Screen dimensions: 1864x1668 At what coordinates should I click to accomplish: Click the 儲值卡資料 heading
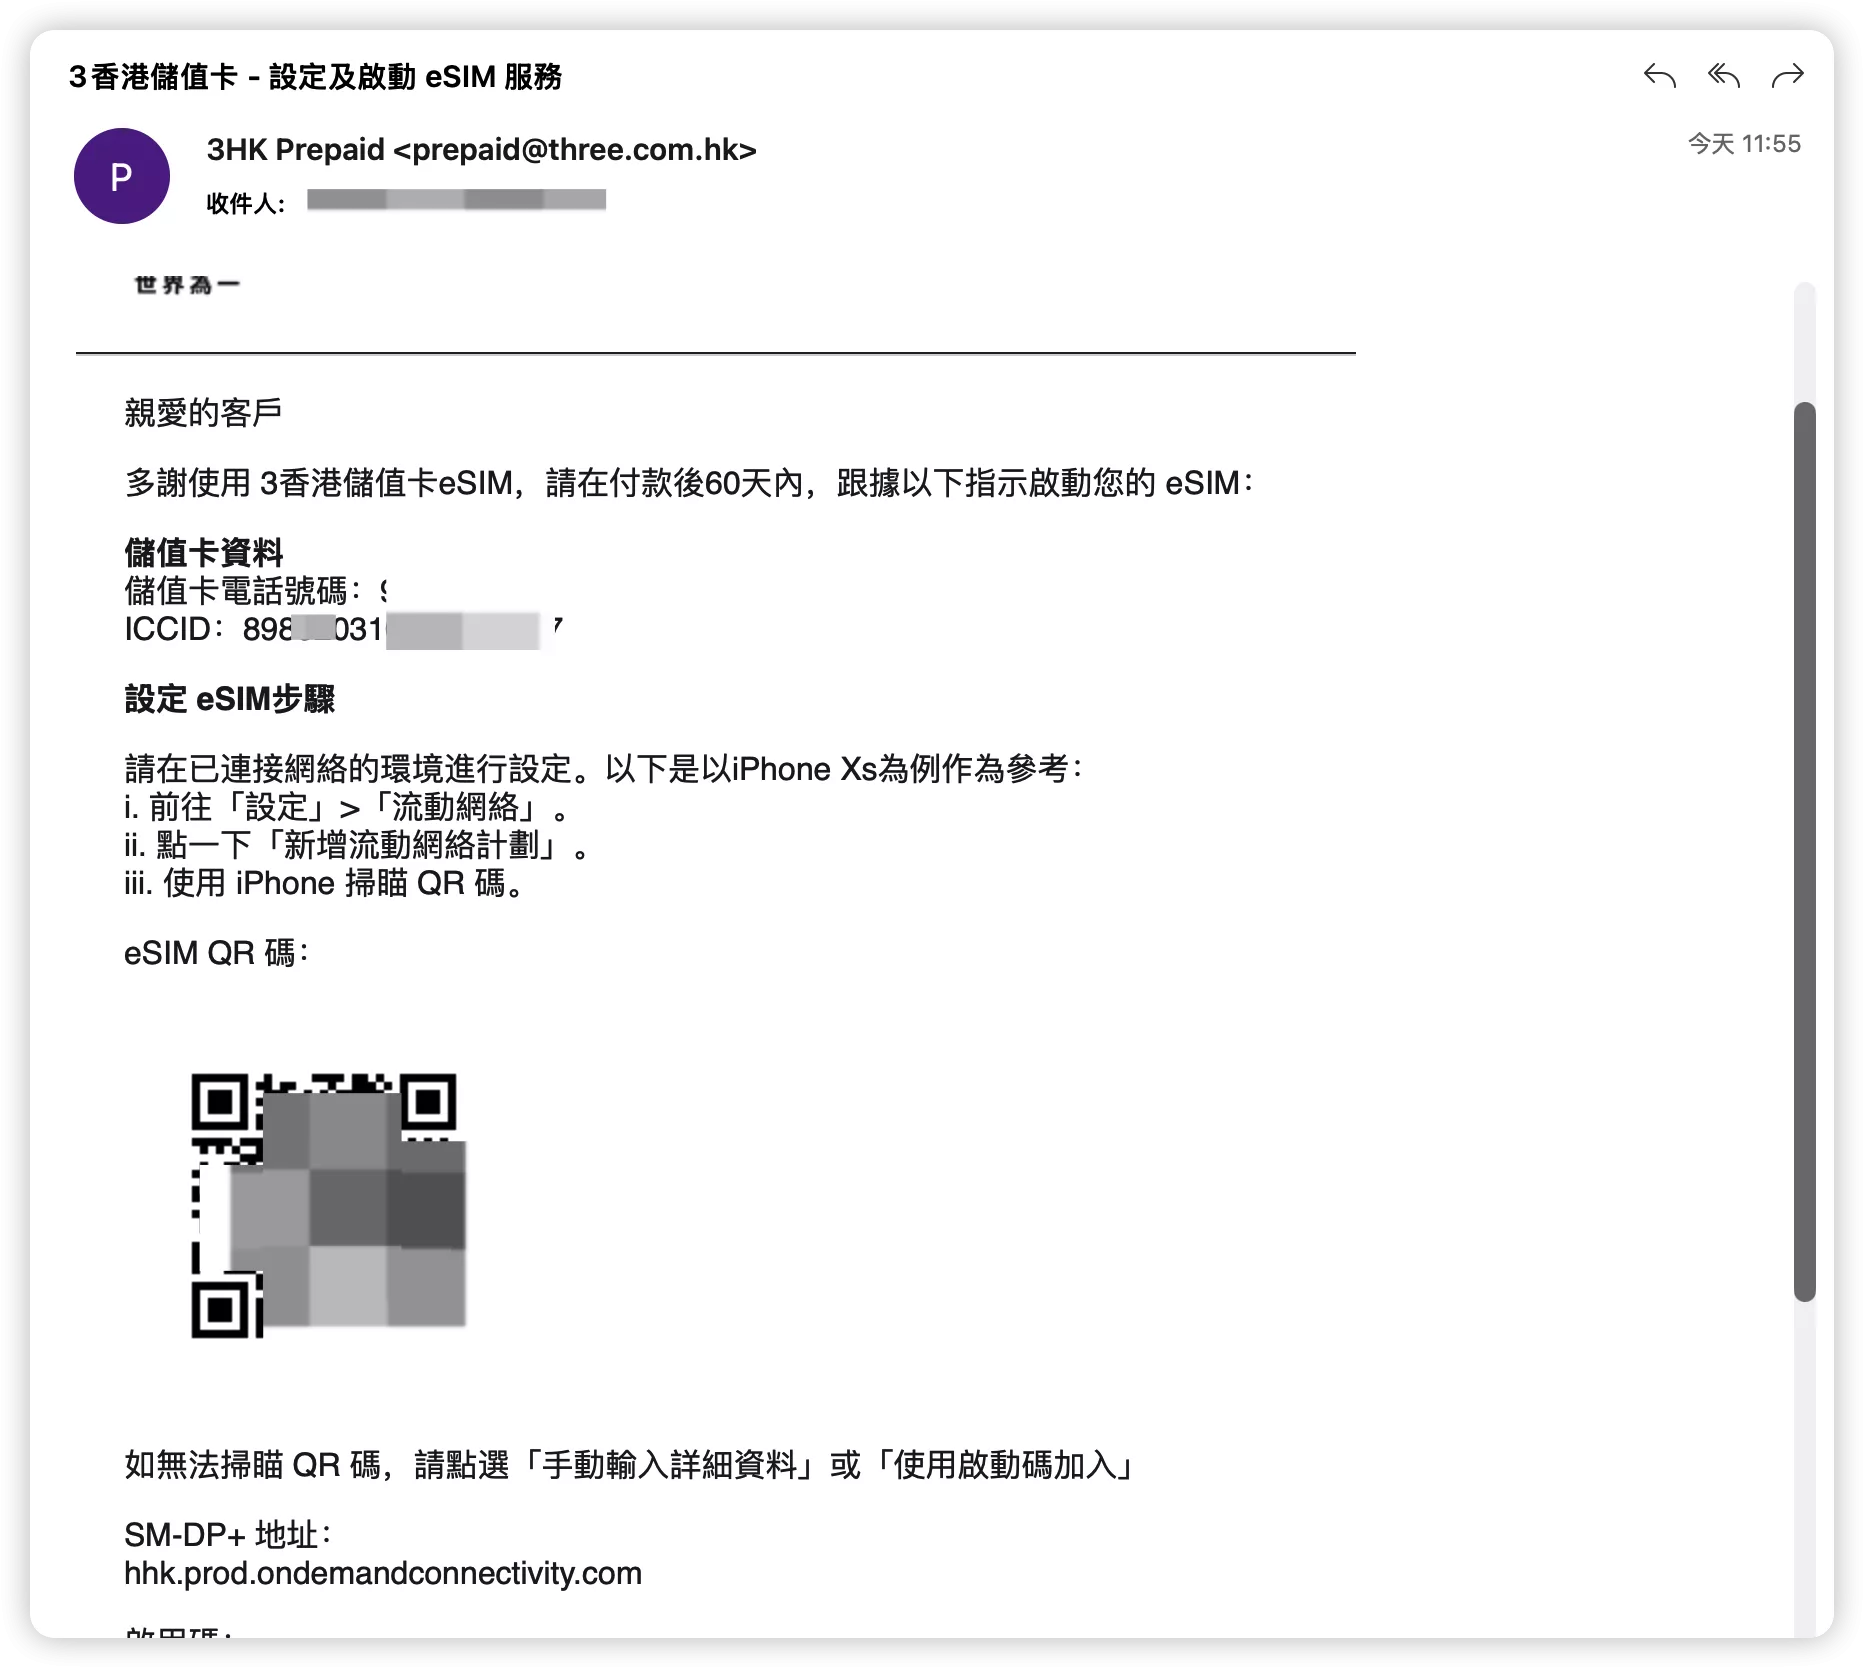204,552
